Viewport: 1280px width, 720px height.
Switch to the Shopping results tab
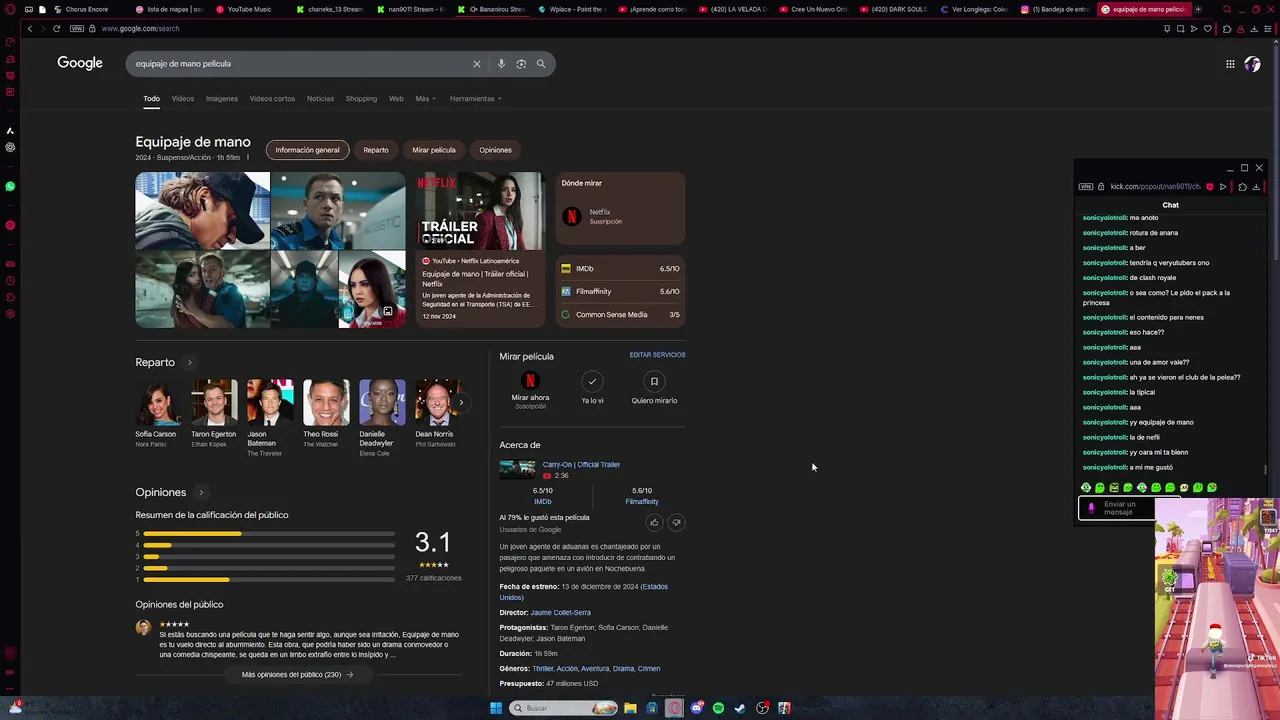(361, 99)
